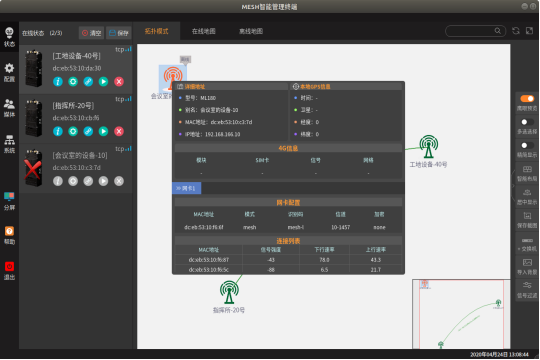Viewport: 540px width, 360px height.
Task: Select the 指挥所-20号 device thumbnail
Action: (34, 118)
